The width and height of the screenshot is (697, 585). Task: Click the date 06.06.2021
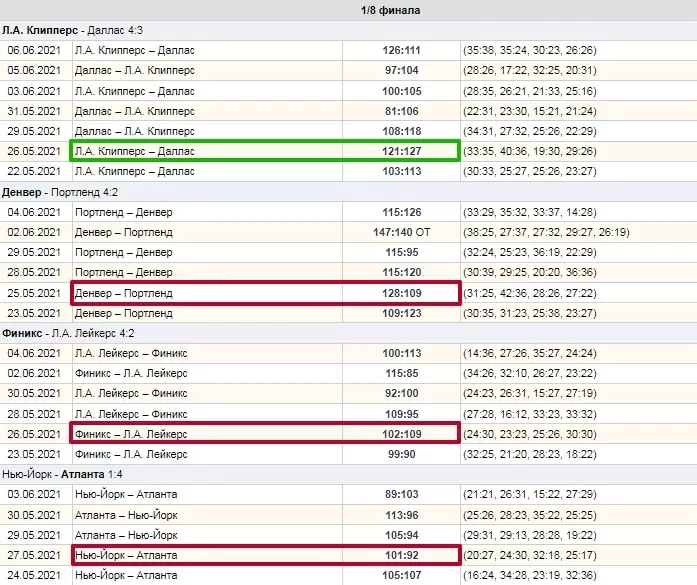pos(34,50)
